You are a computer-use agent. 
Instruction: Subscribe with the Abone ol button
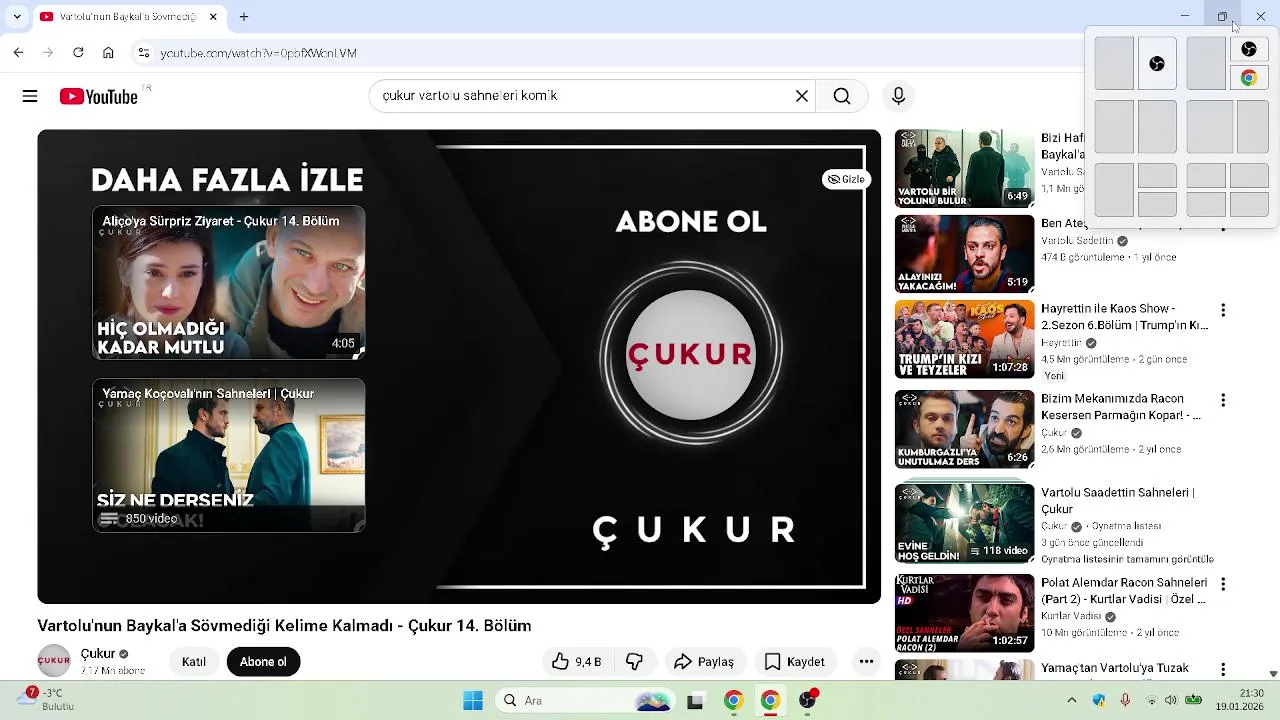point(263,661)
